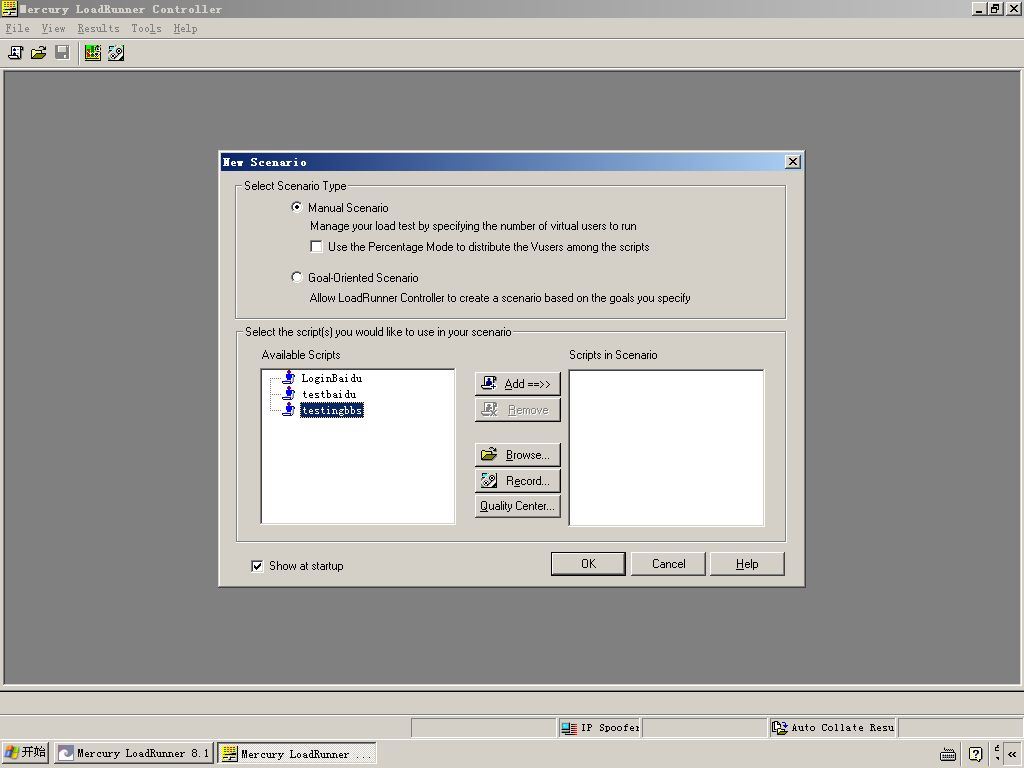1024x768 pixels.
Task: Click the testingbbs script vuser icon
Action: click(289, 409)
